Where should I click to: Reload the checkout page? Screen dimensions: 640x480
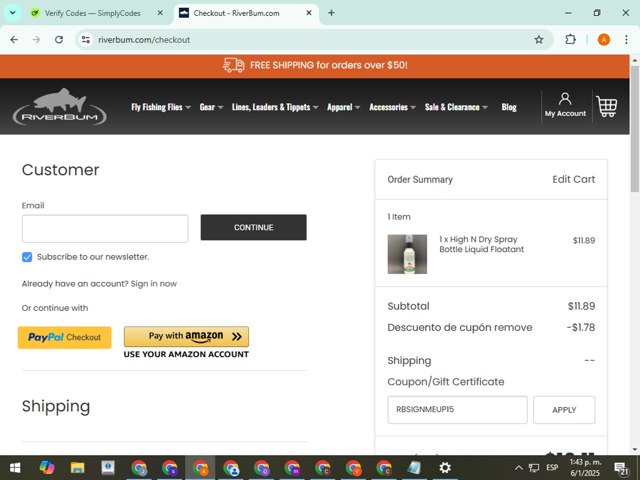(59, 40)
